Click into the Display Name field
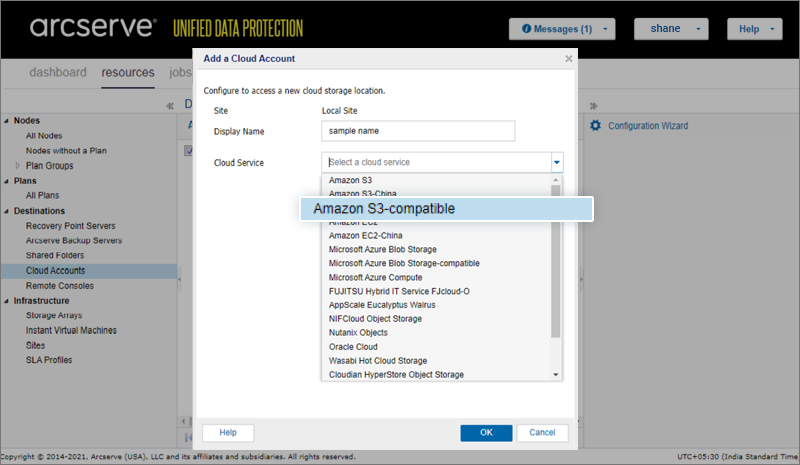This screenshot has height=465, width=800. pos(418,131)
